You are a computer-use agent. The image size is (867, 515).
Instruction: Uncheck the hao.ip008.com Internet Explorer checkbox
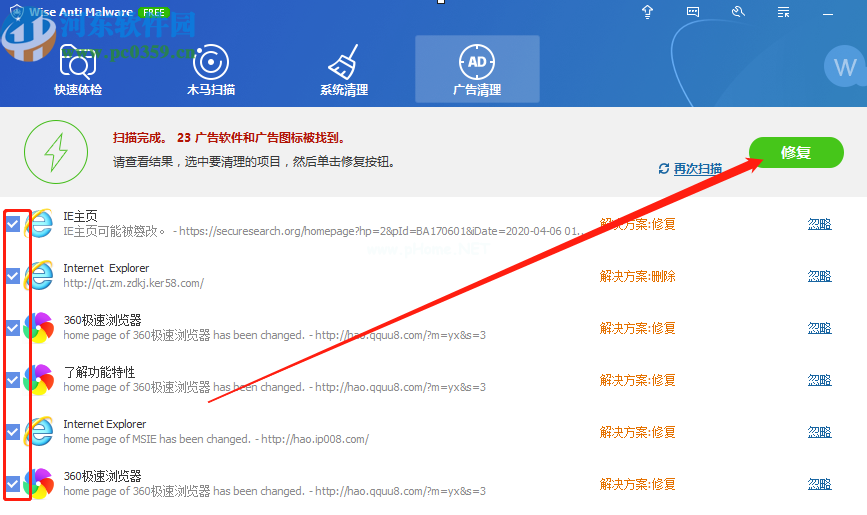13,432
